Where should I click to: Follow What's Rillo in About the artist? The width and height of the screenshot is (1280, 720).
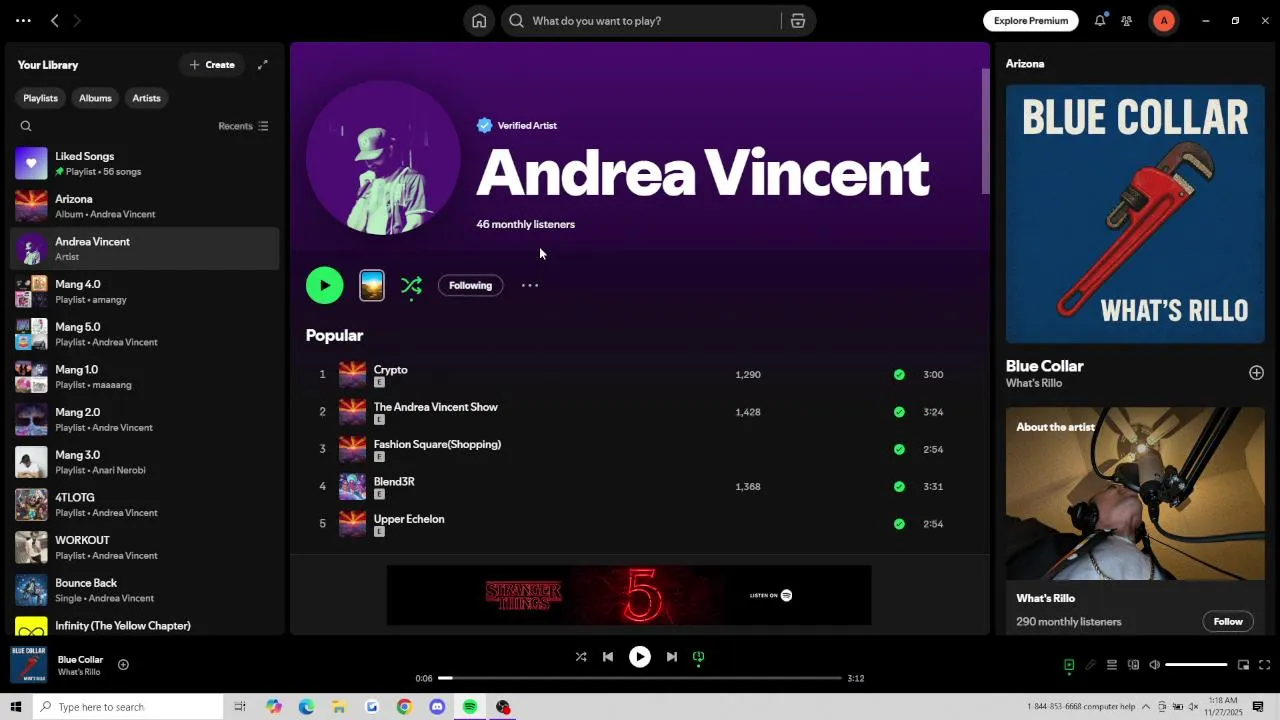[1228, 622]
